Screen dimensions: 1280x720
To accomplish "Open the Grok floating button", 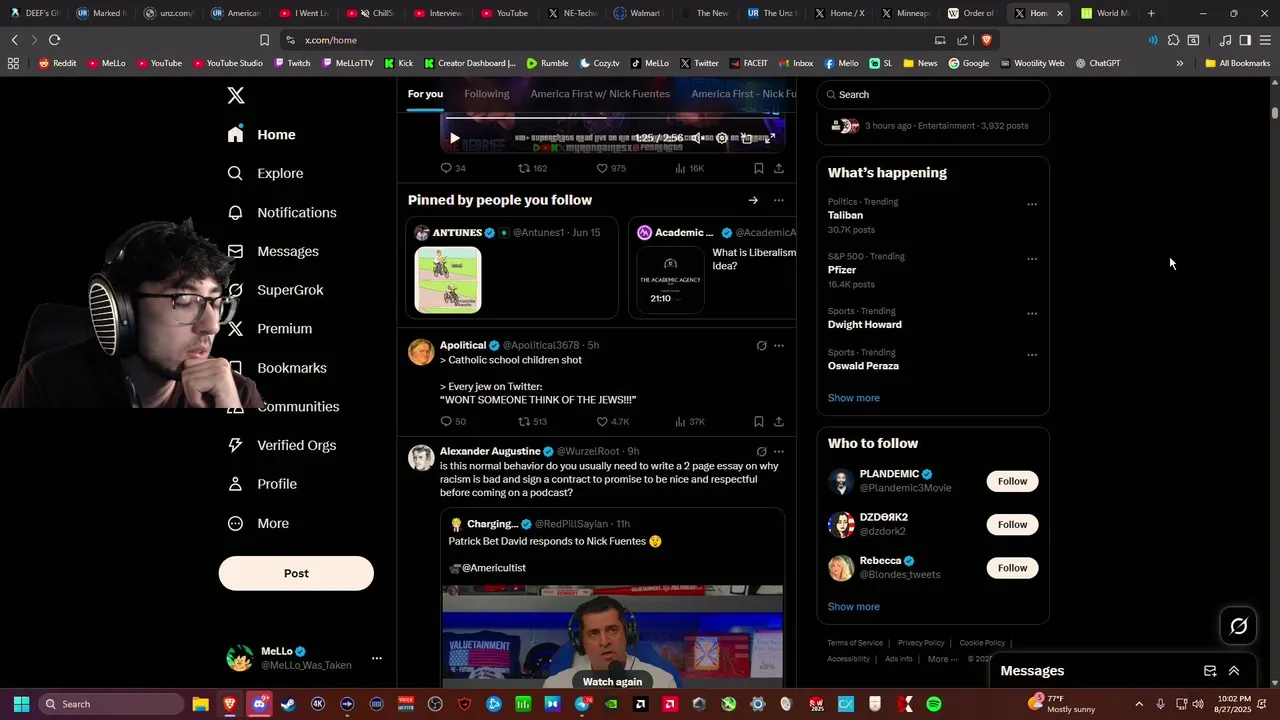I will (x=1239, y=626).
